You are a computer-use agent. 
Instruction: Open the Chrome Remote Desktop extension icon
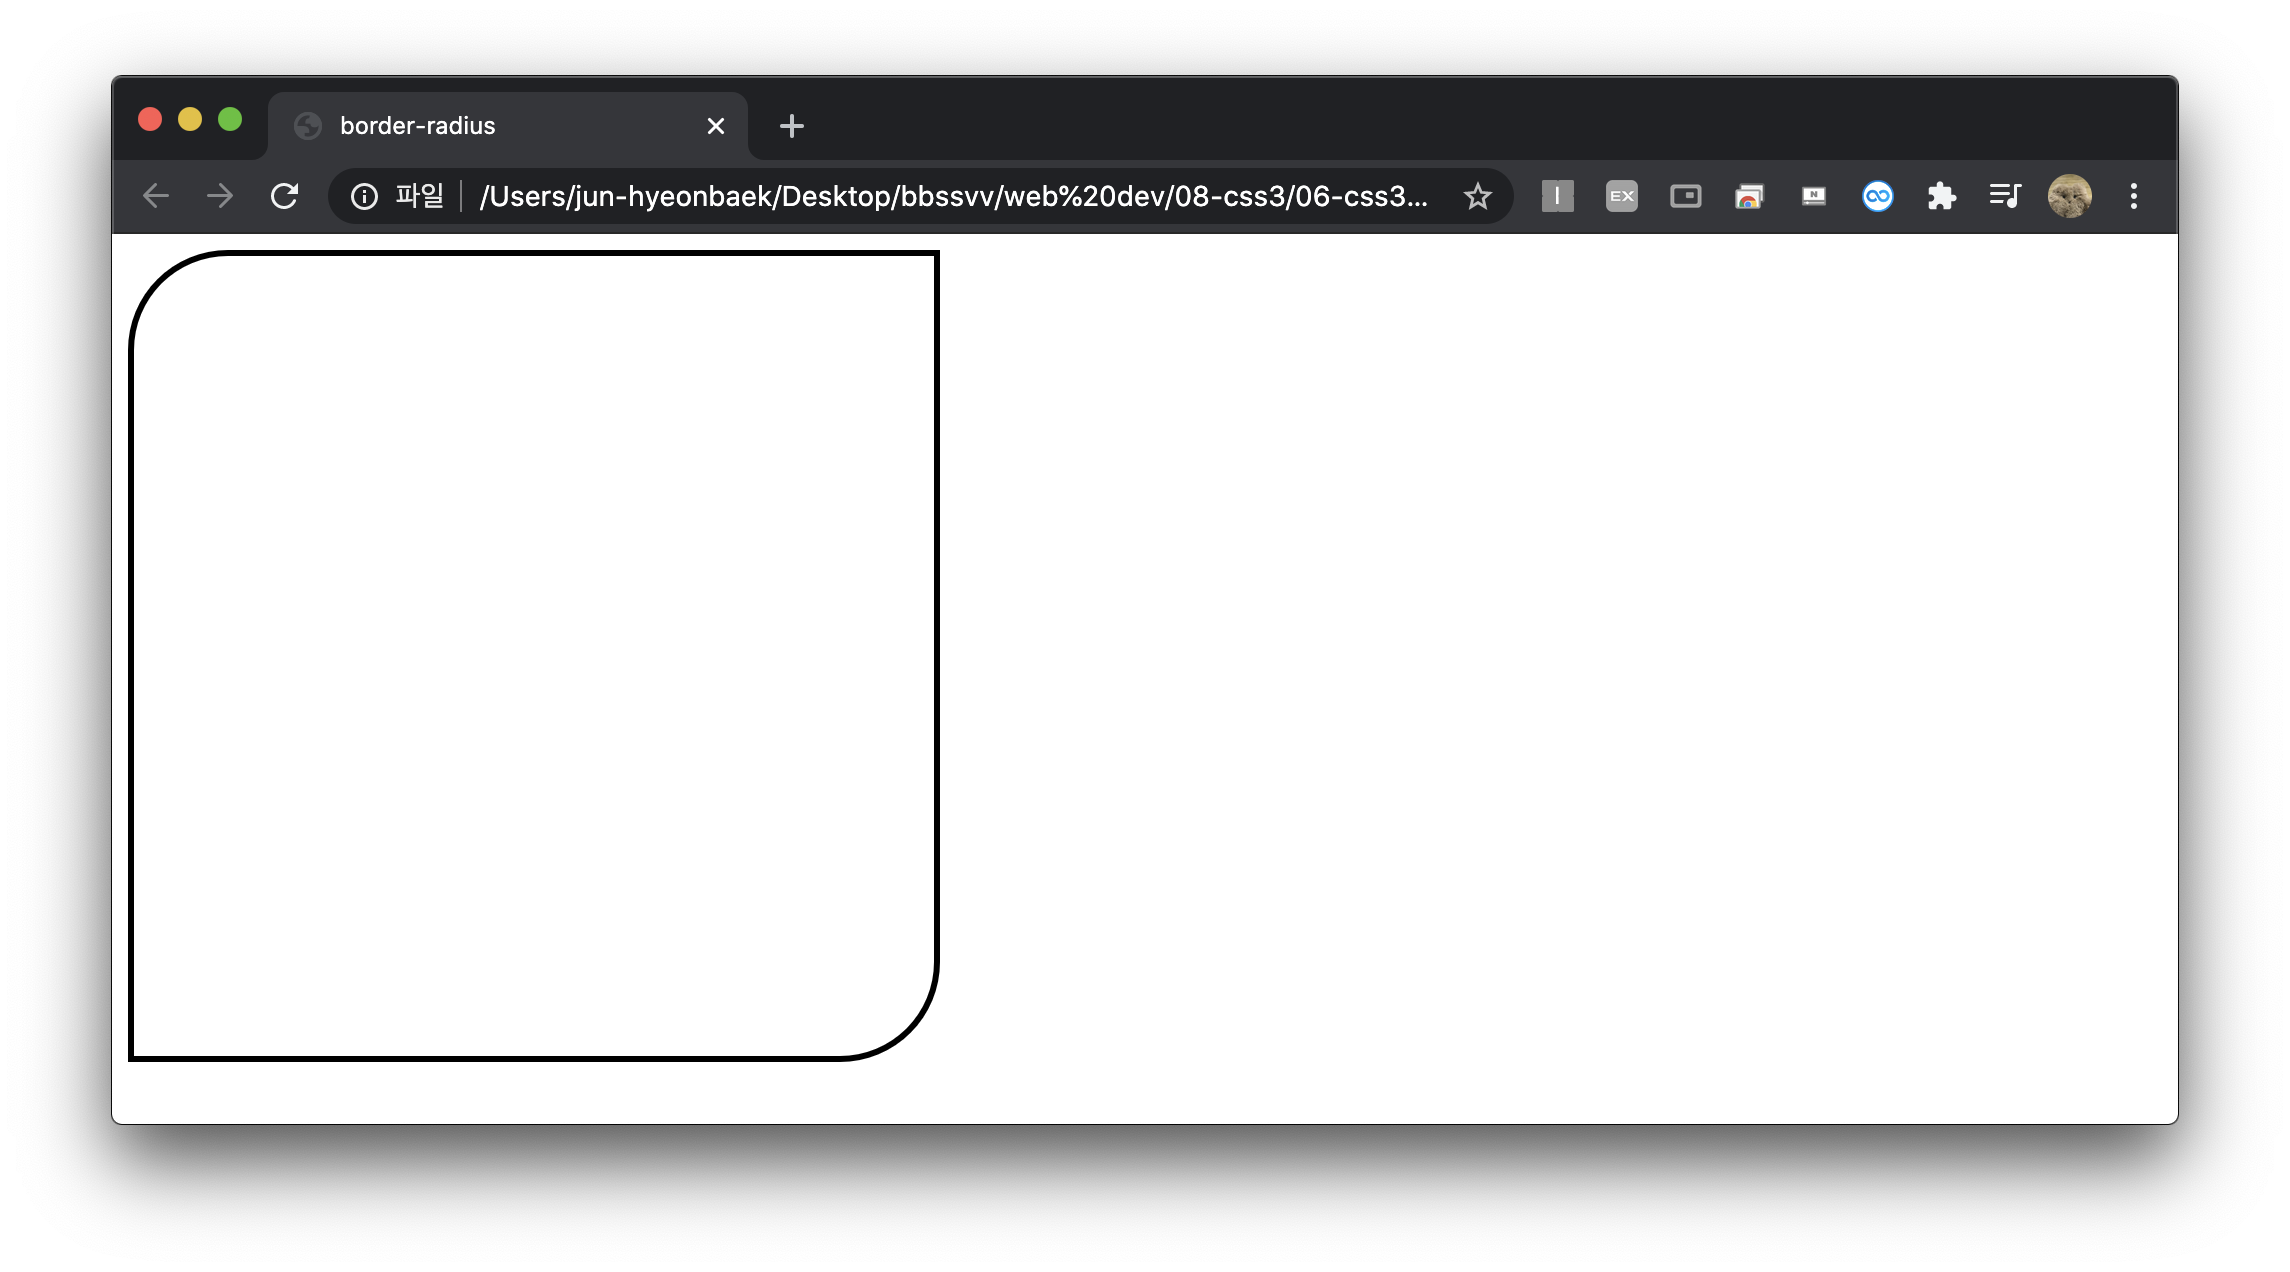(x=1749, y=196)
